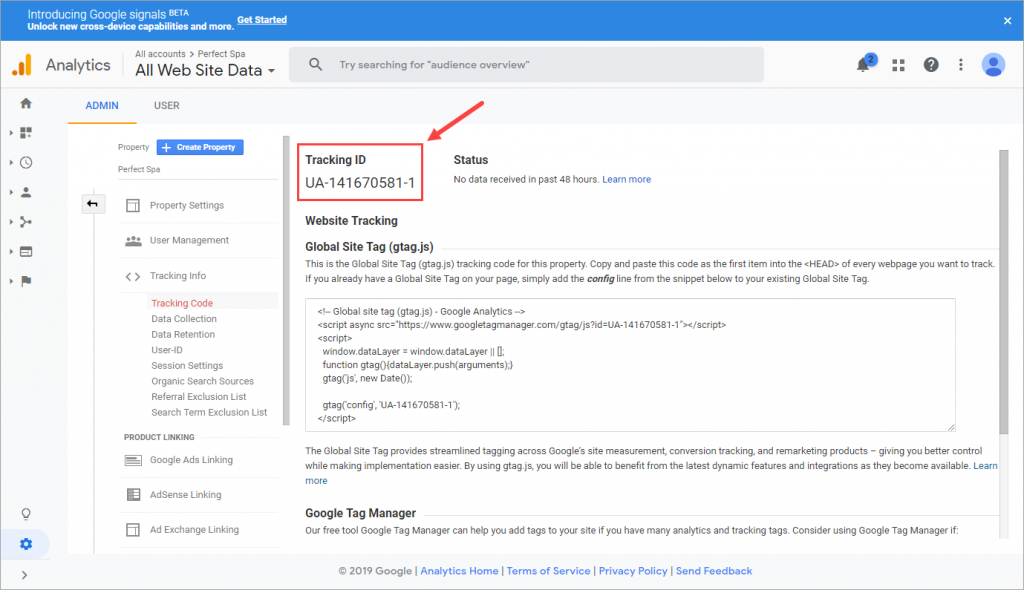Focus the audience overview search field
Image resolution: width=1024 pixels, height=590 pixels.
coord(526,64)
